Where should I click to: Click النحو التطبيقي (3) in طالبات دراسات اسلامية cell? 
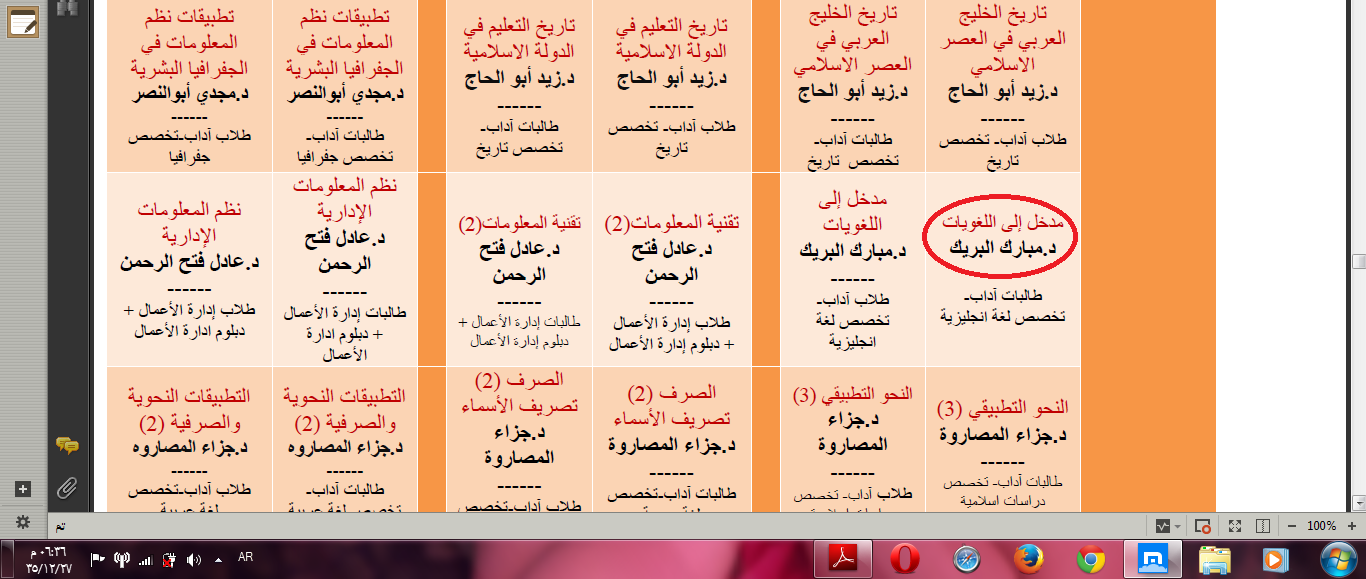(1003, 409)
